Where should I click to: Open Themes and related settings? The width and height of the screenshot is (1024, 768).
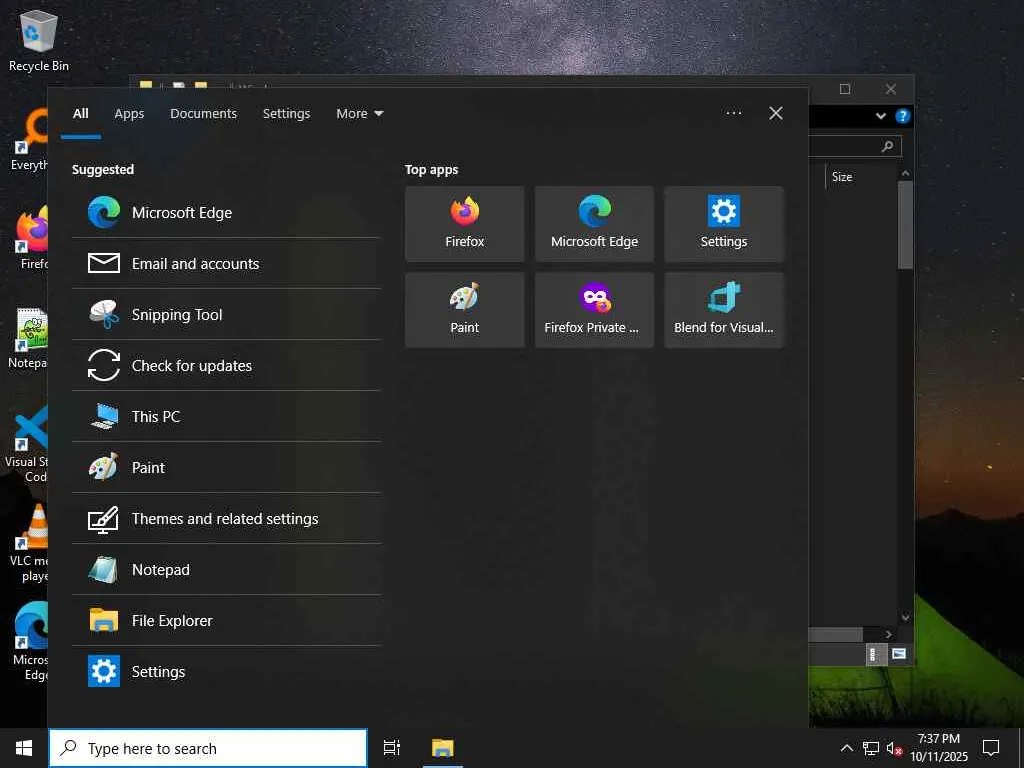pyautogui.click(x=226, y=519)
